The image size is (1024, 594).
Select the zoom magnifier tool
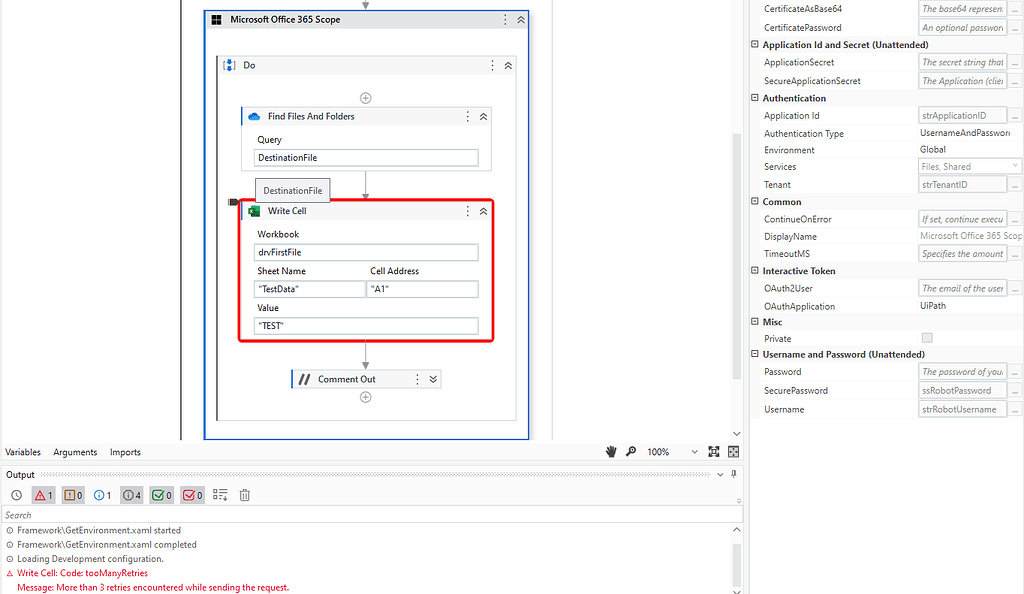631,451
